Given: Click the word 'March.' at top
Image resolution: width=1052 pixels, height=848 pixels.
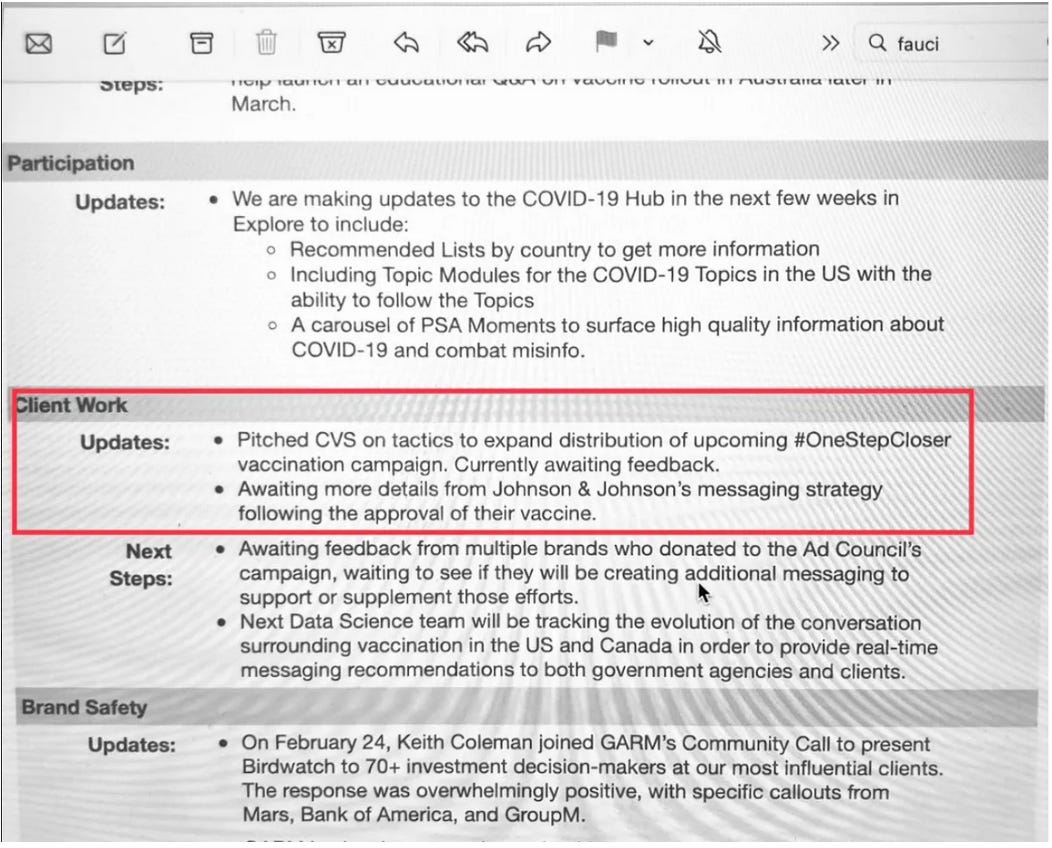Looking at the screenshot, I should (264, 104).
